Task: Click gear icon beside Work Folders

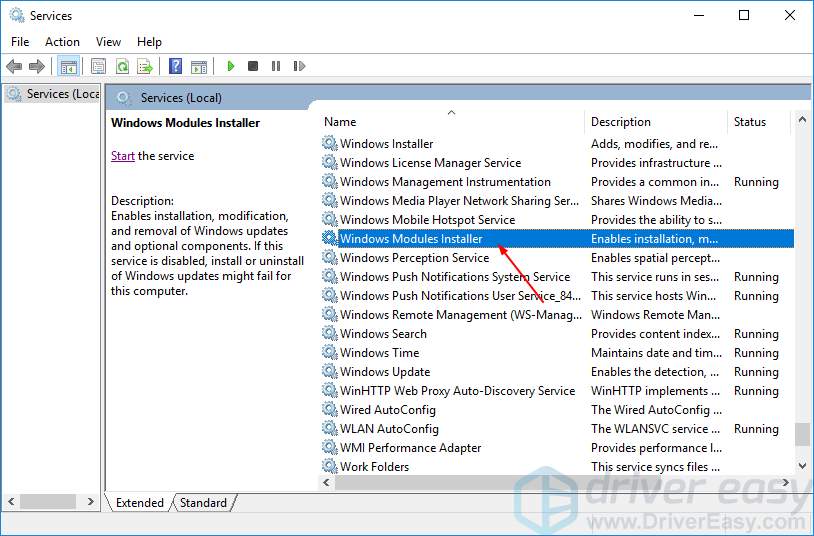Action: pos(330,466)
